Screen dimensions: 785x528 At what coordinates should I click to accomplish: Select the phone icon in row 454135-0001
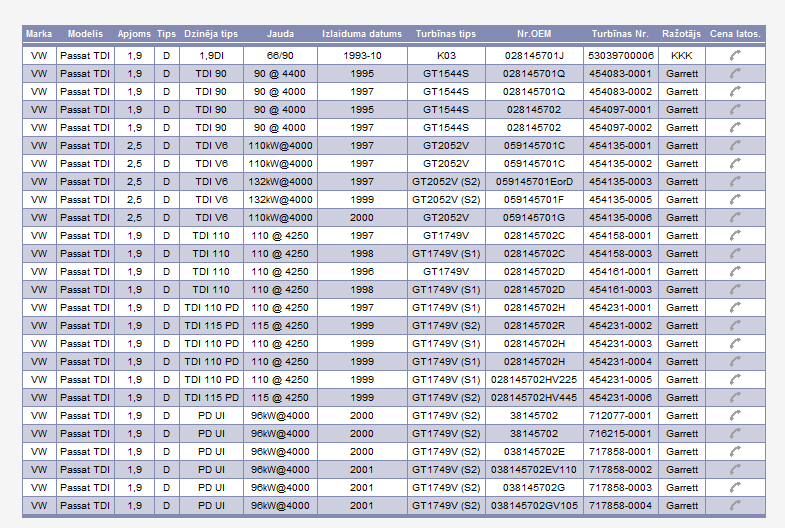(735, 146)
